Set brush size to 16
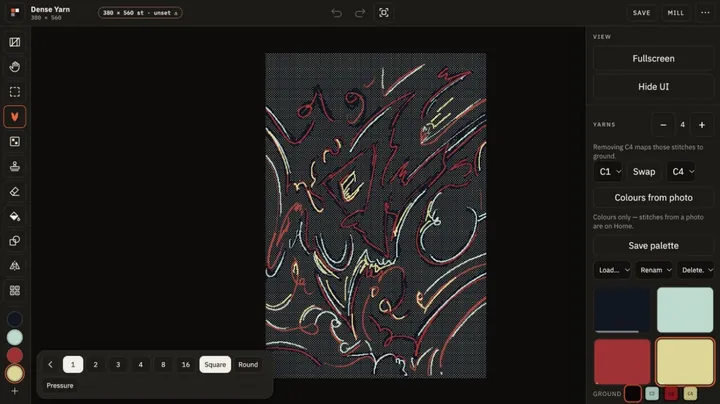Screen dimensions: 720x404 186,365
